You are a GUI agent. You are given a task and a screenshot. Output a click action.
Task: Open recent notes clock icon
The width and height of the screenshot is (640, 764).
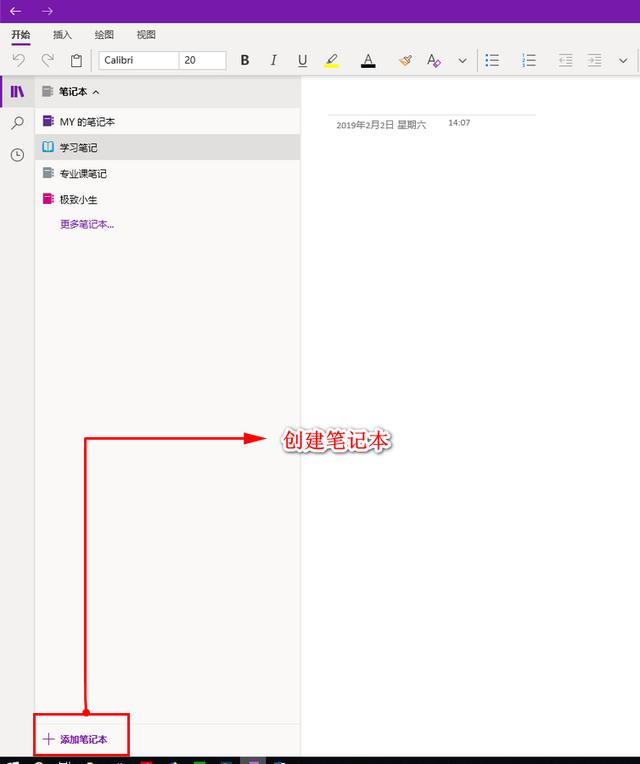[18, 155]
